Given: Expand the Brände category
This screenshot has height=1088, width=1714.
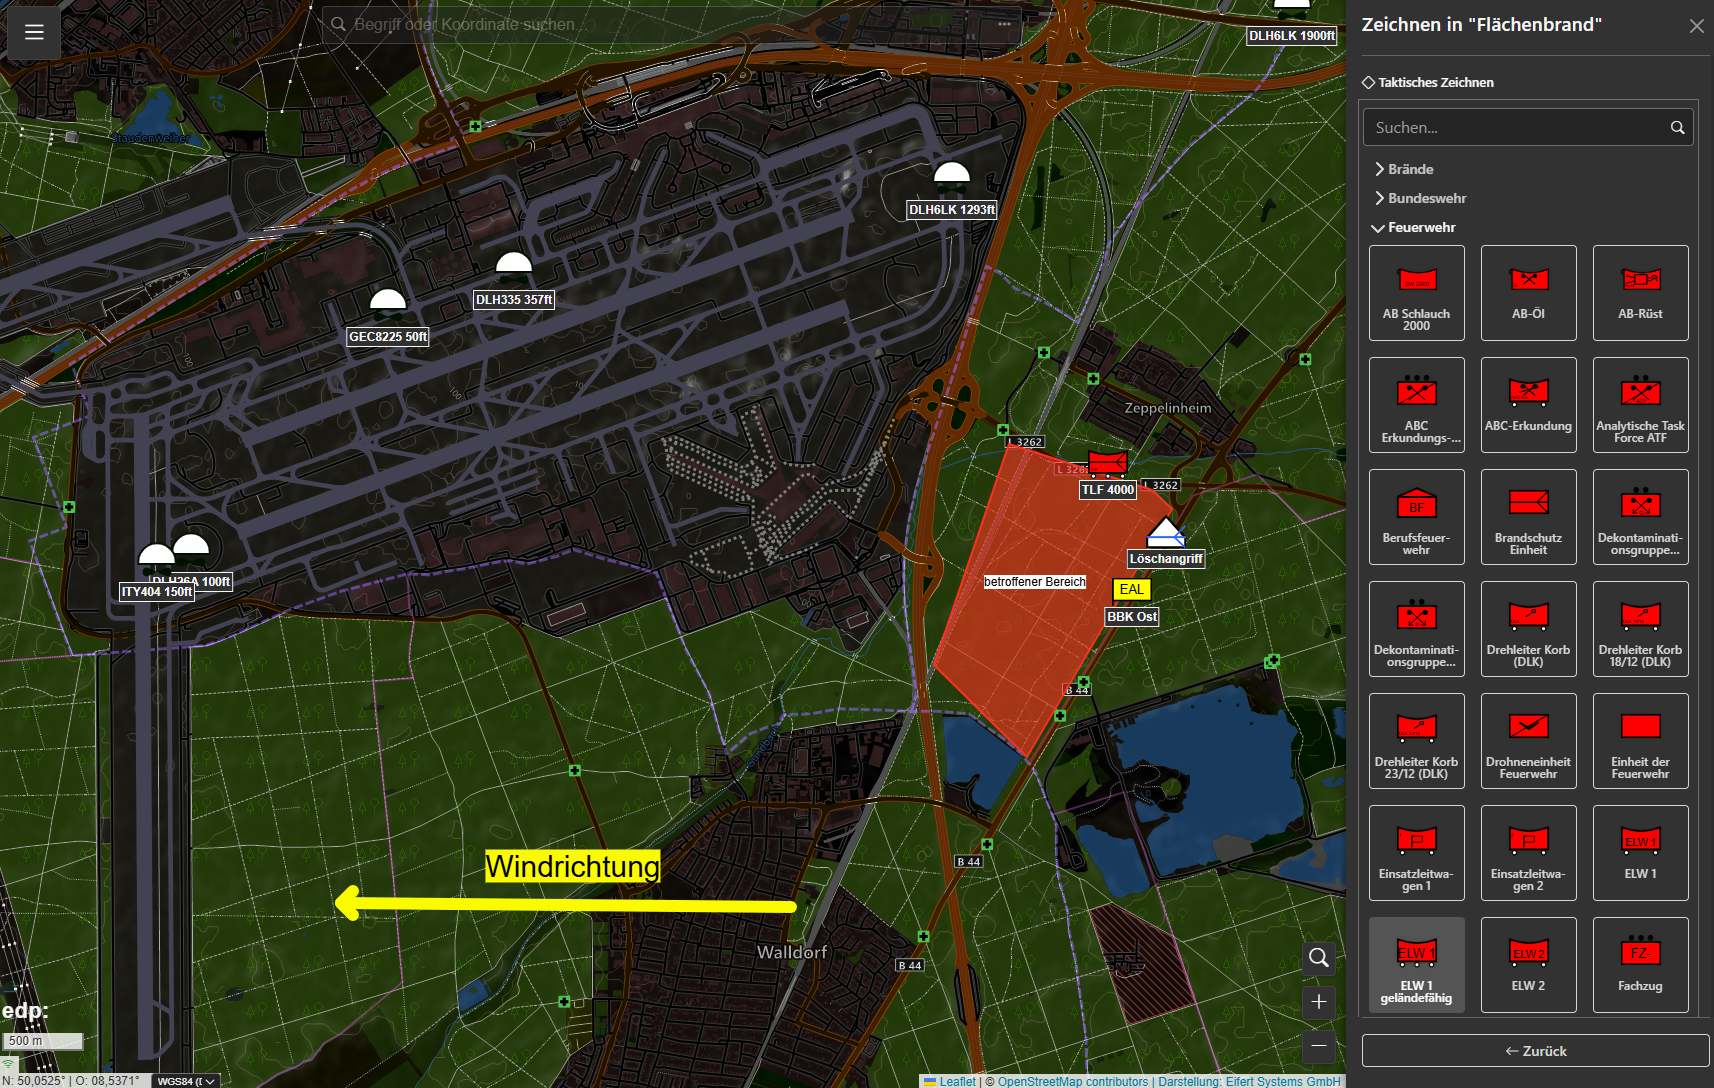Looking at the screenshot, I should click(1410, 169).
